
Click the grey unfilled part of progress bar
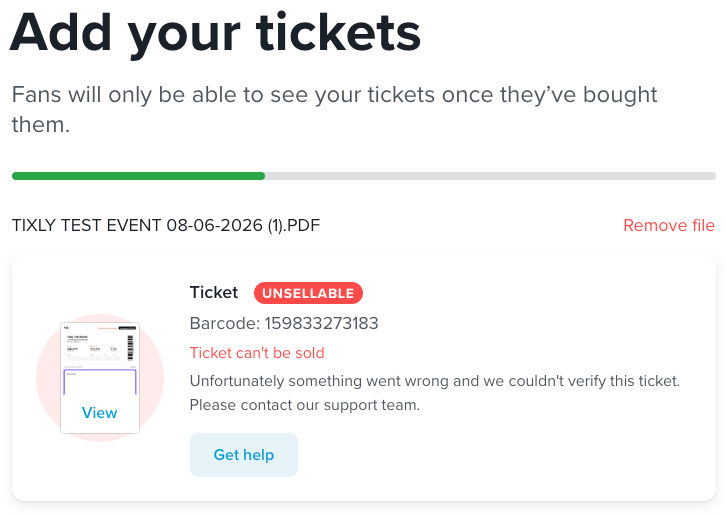point(490,176)
